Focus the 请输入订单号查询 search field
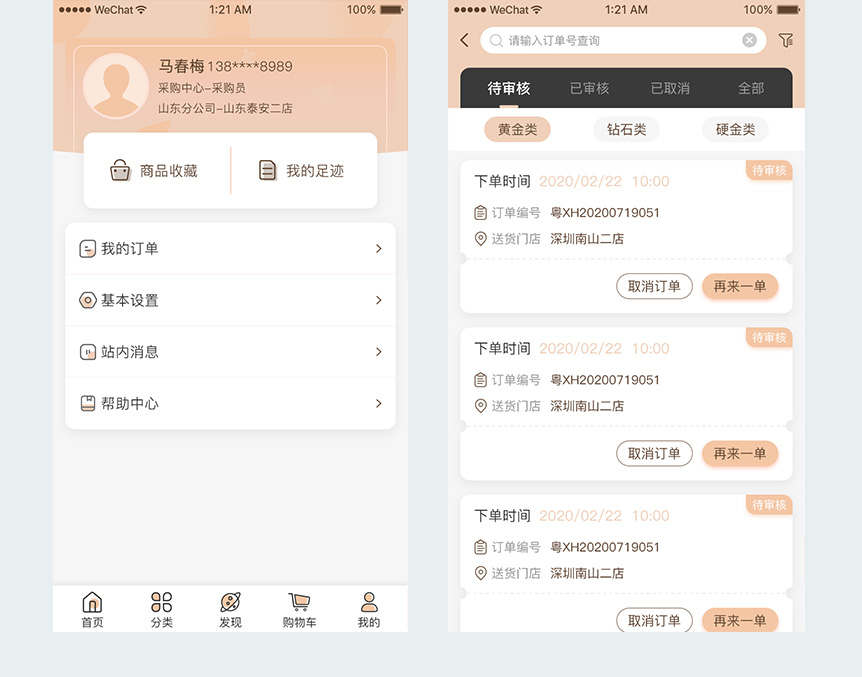The image size is (862, 677). coord(623,40)
